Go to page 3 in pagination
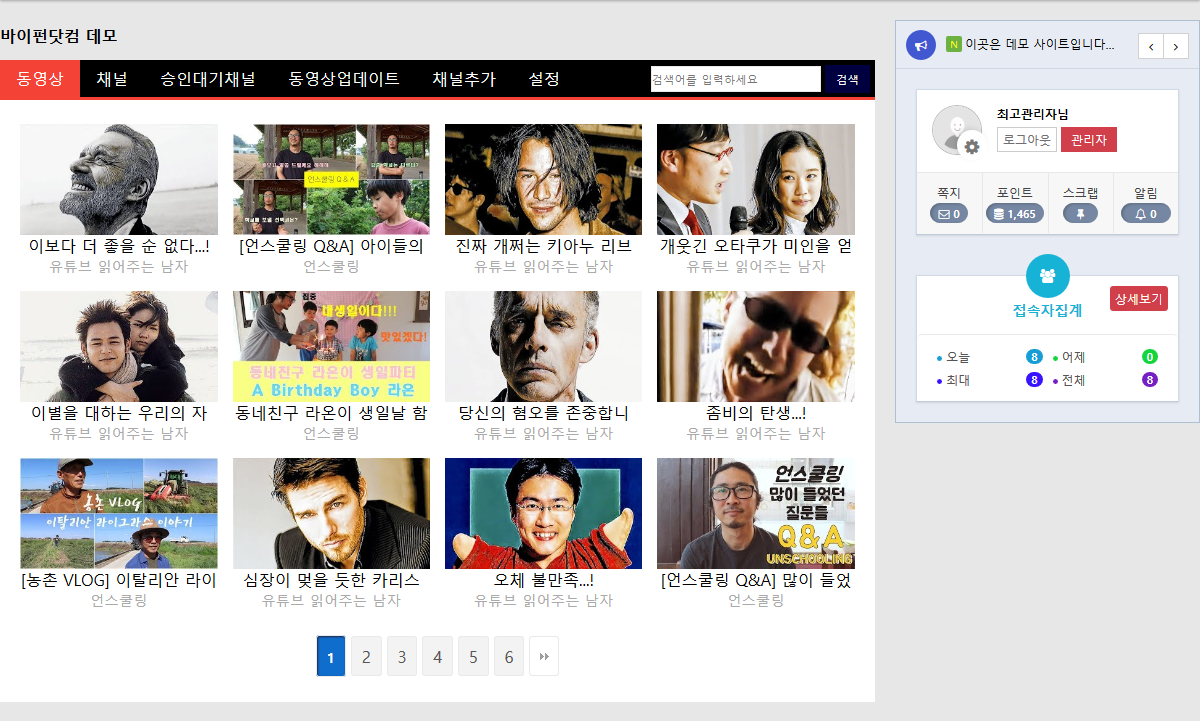 [402, 656]
